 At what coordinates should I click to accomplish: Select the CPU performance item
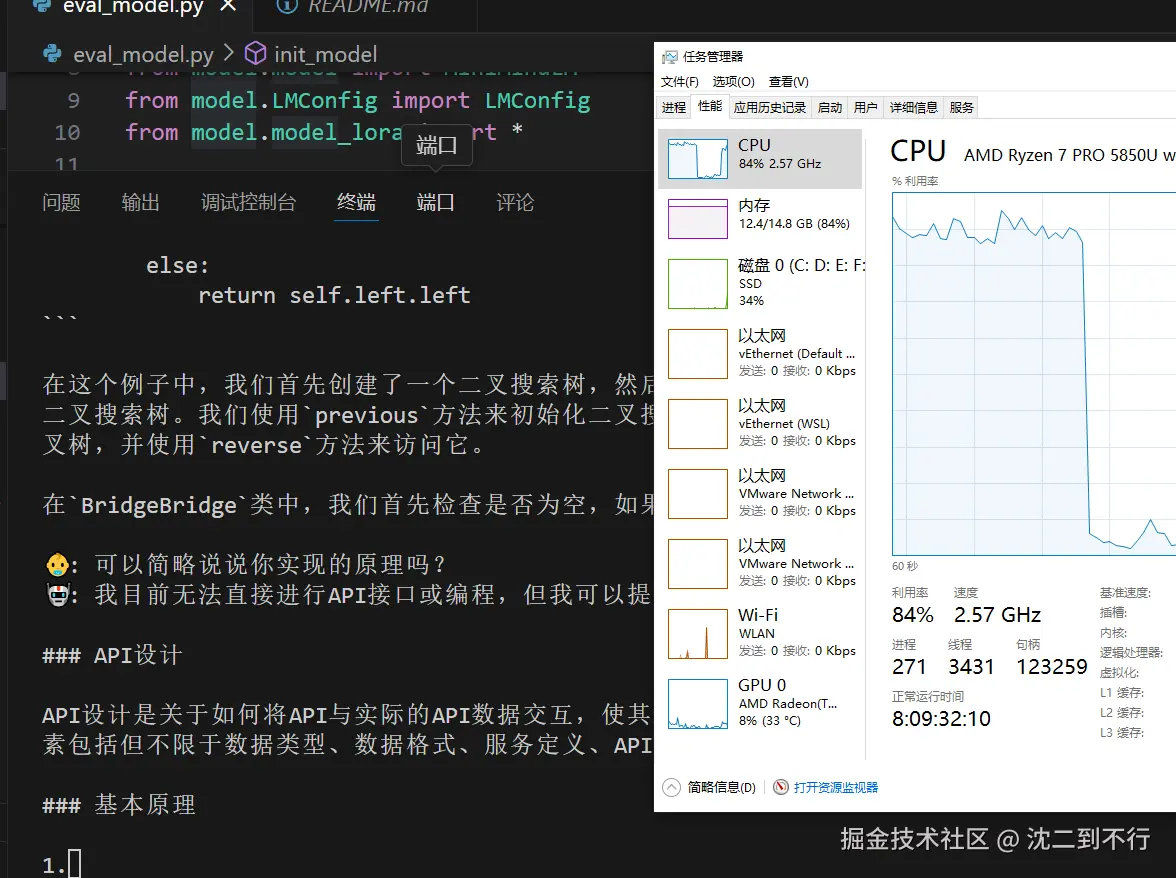coord(760,158)
